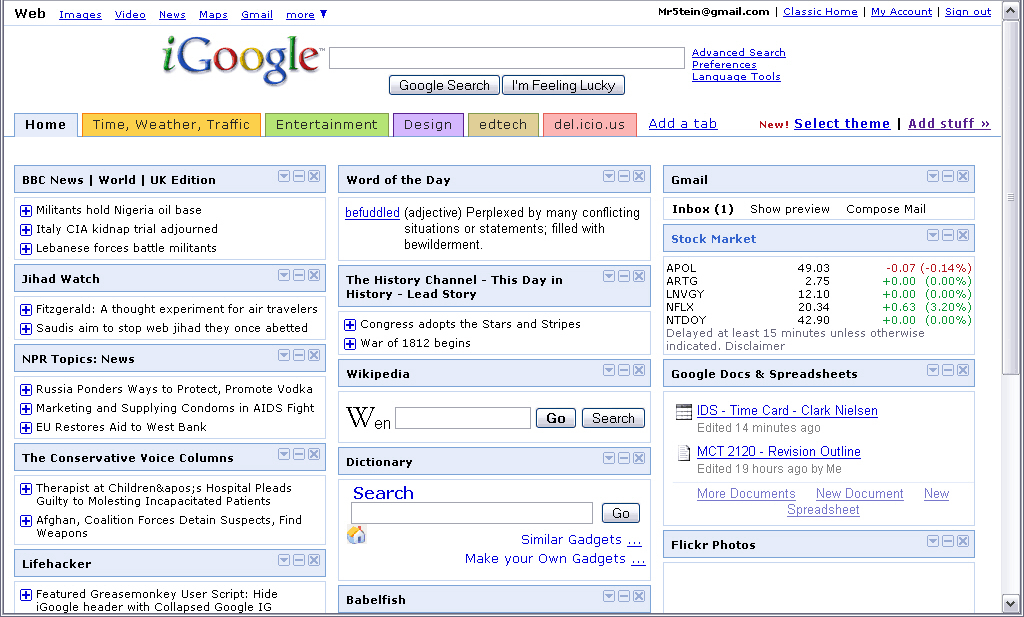The height and width of the screenshot is (617, 1024).
Task: Expand 'Russia Ponders Ways to Protect' Vodka story
Action: click(26, 390)
